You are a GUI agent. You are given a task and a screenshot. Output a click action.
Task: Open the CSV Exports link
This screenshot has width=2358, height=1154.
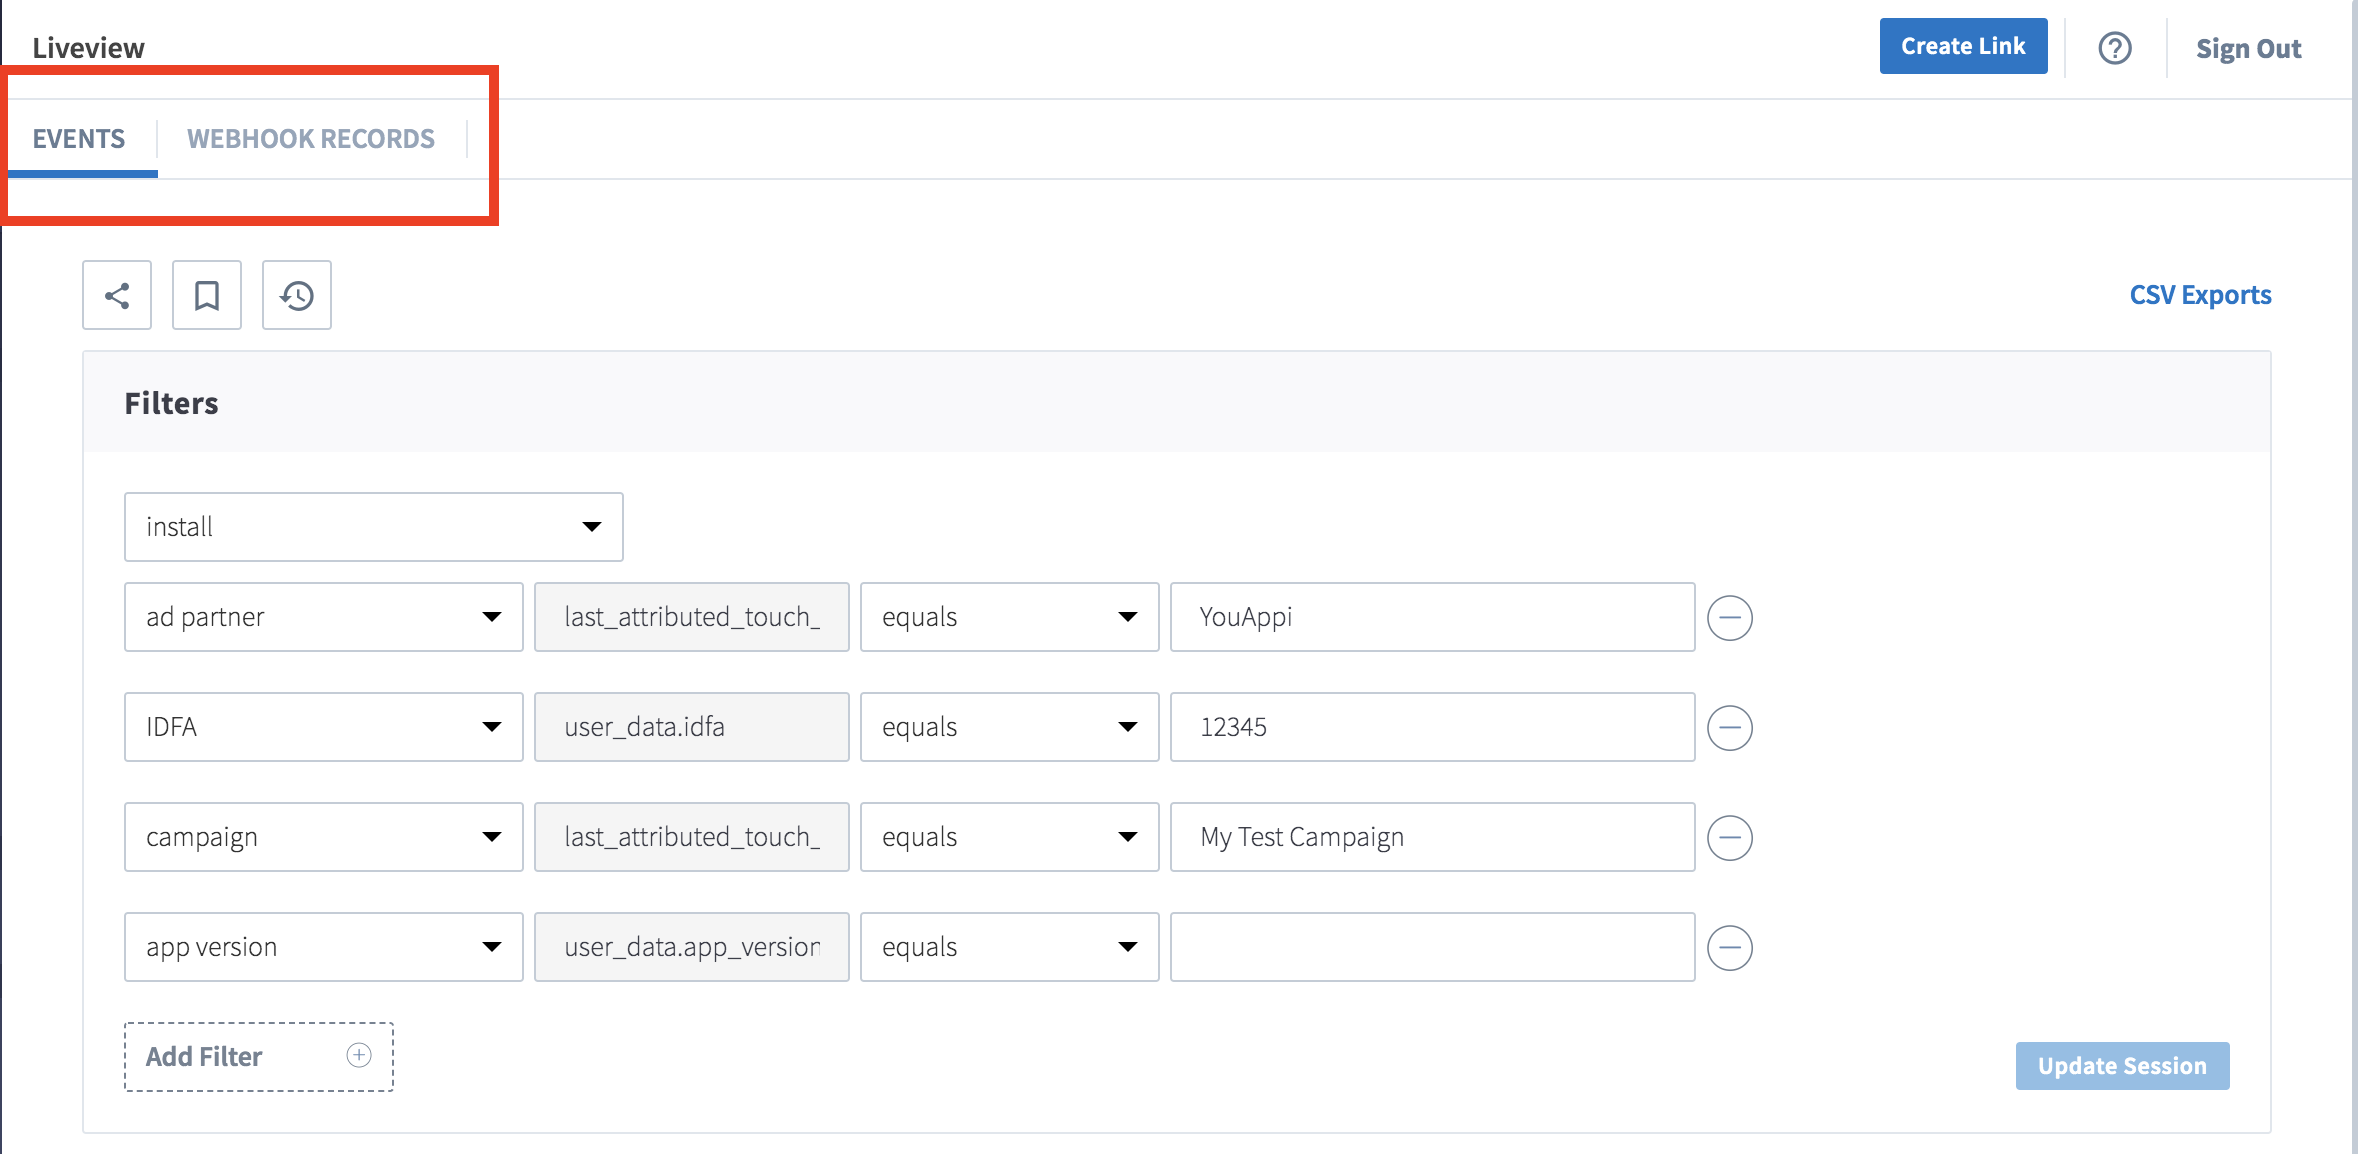click(x=2199, y=295)
